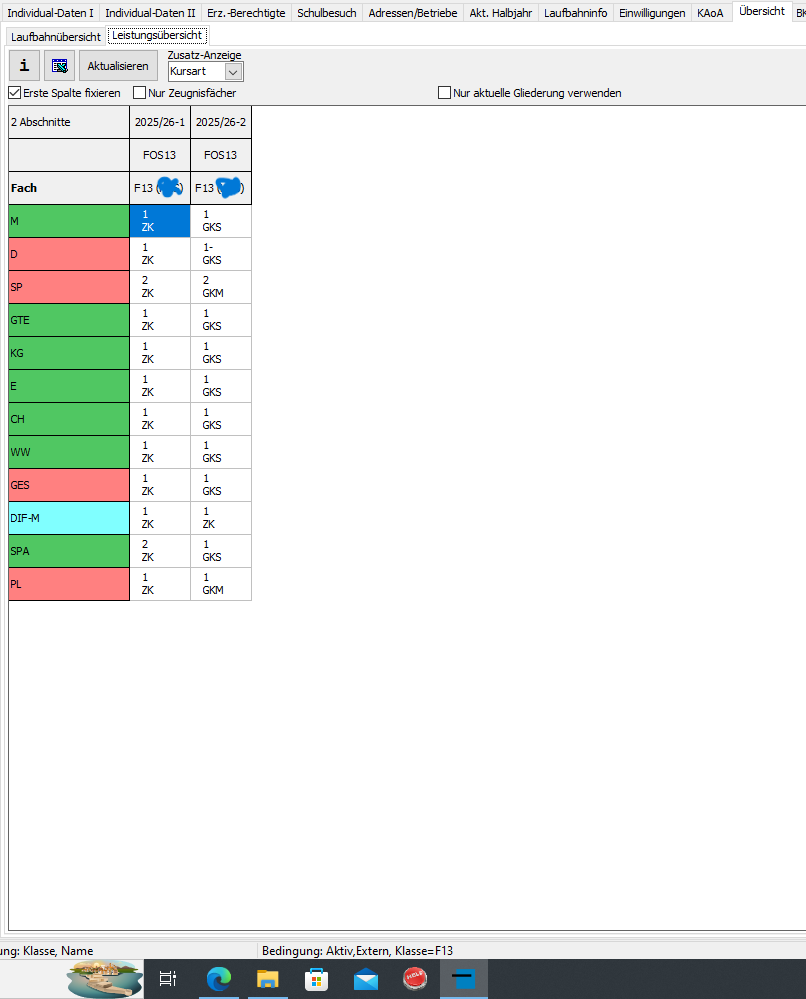Click the WW subject cell
806x999 pixels.
pyautogui.click(x=69, y=452)
